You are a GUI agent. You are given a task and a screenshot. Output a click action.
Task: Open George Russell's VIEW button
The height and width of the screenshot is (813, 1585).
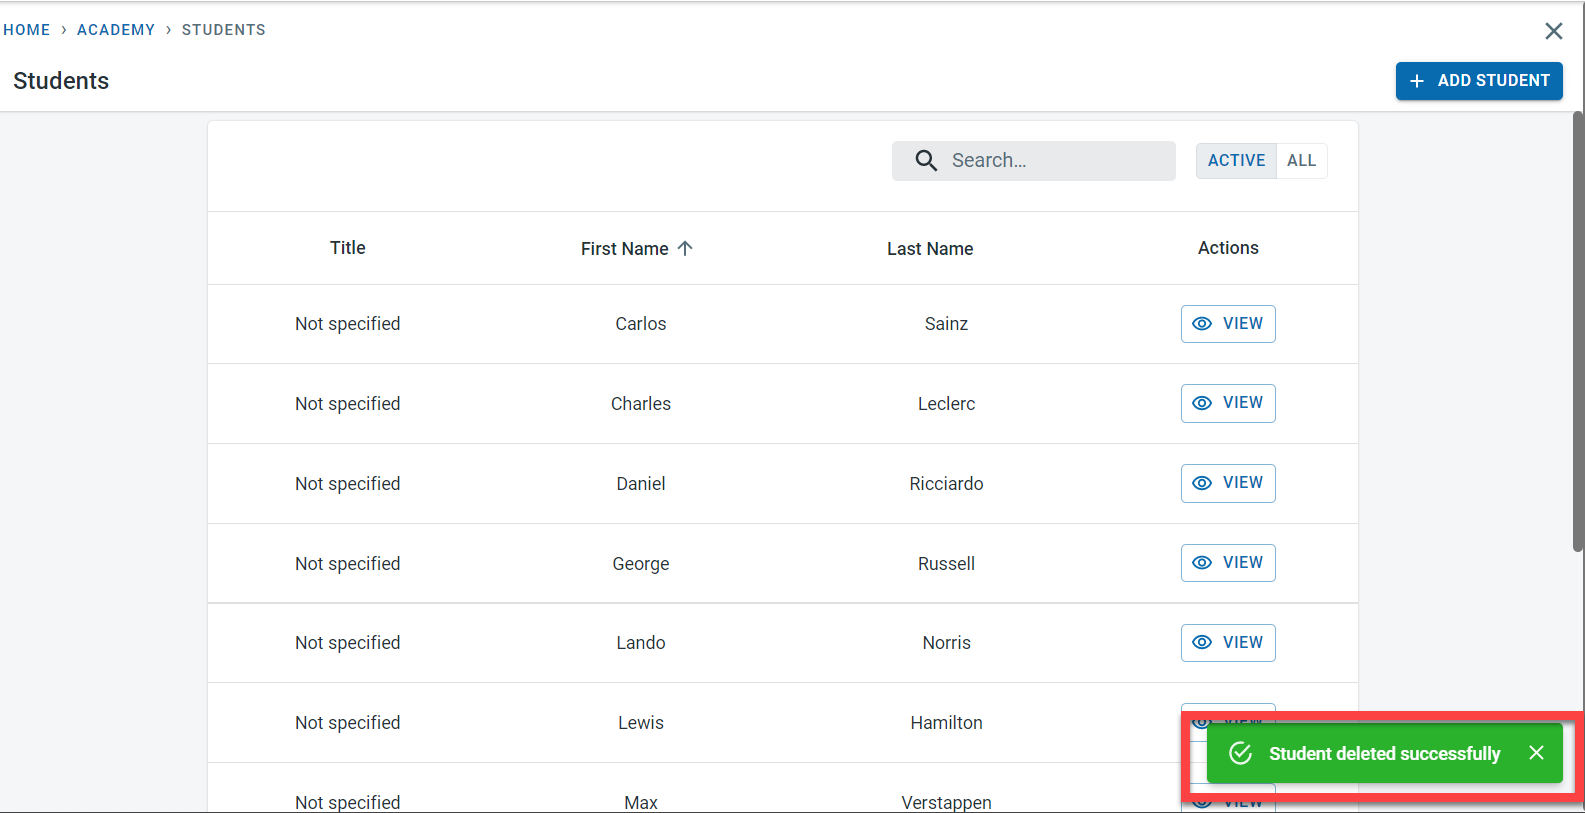tap(1228, 563)
